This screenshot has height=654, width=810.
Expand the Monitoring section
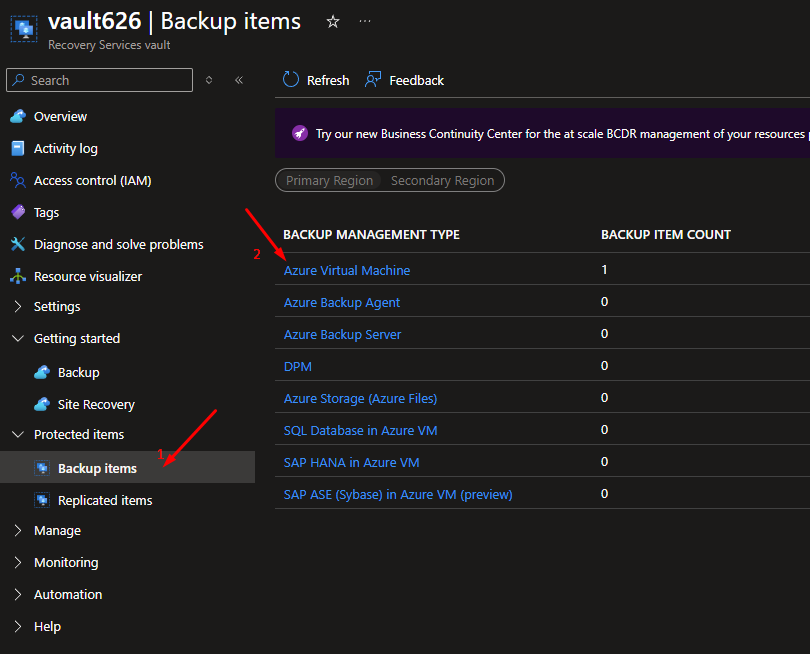click(x=18, y=563)
